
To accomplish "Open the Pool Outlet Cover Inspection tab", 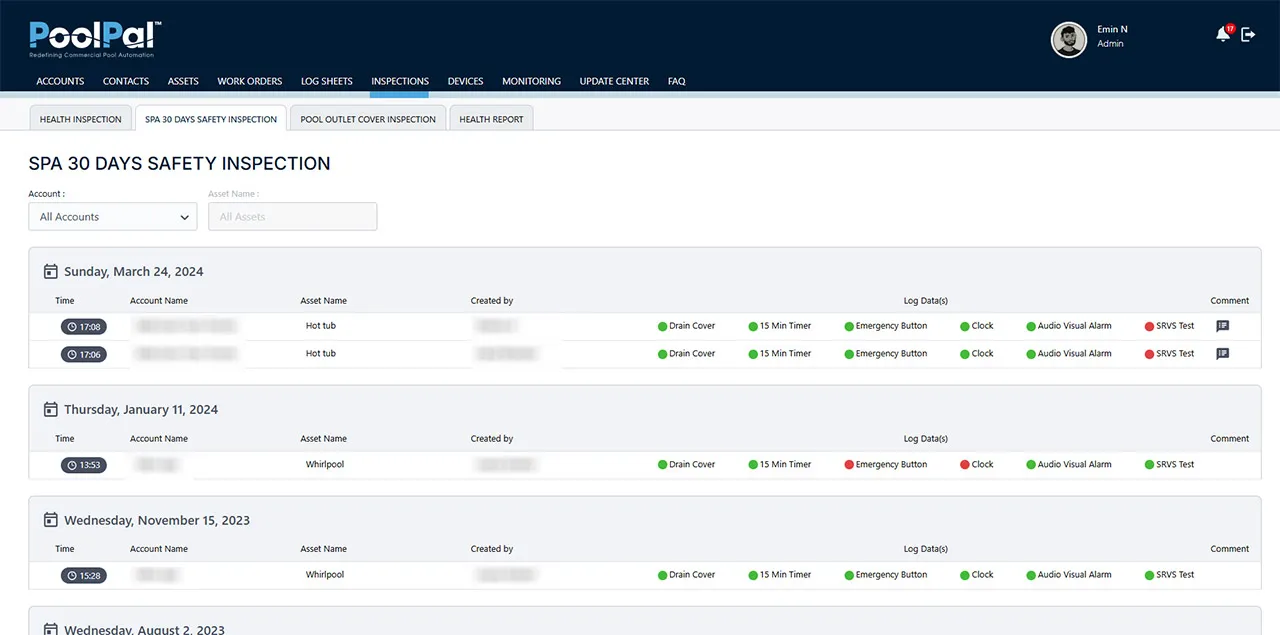I will coord(368,119).
